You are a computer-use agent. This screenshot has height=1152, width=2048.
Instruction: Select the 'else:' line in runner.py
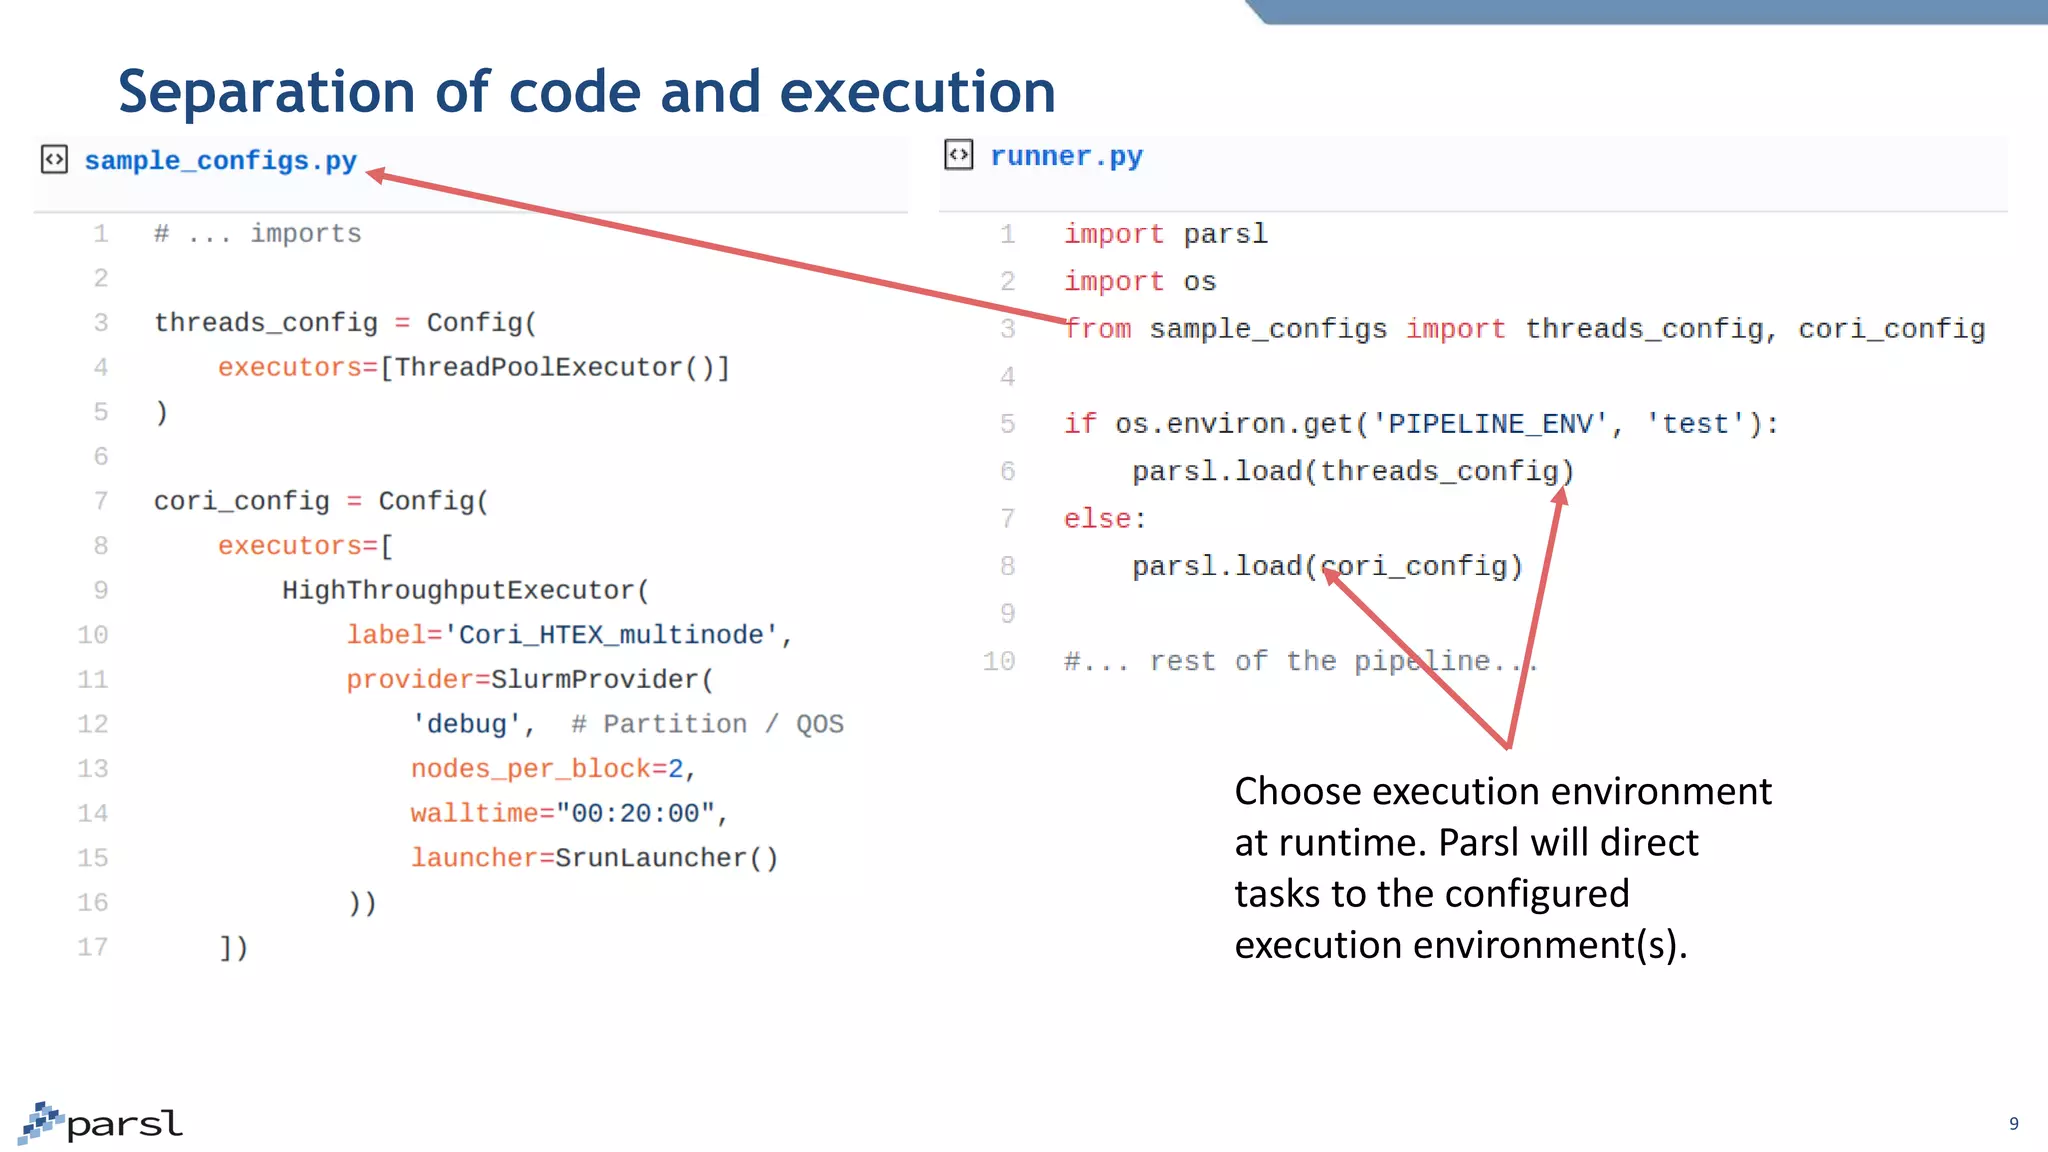pos(1105,519)
